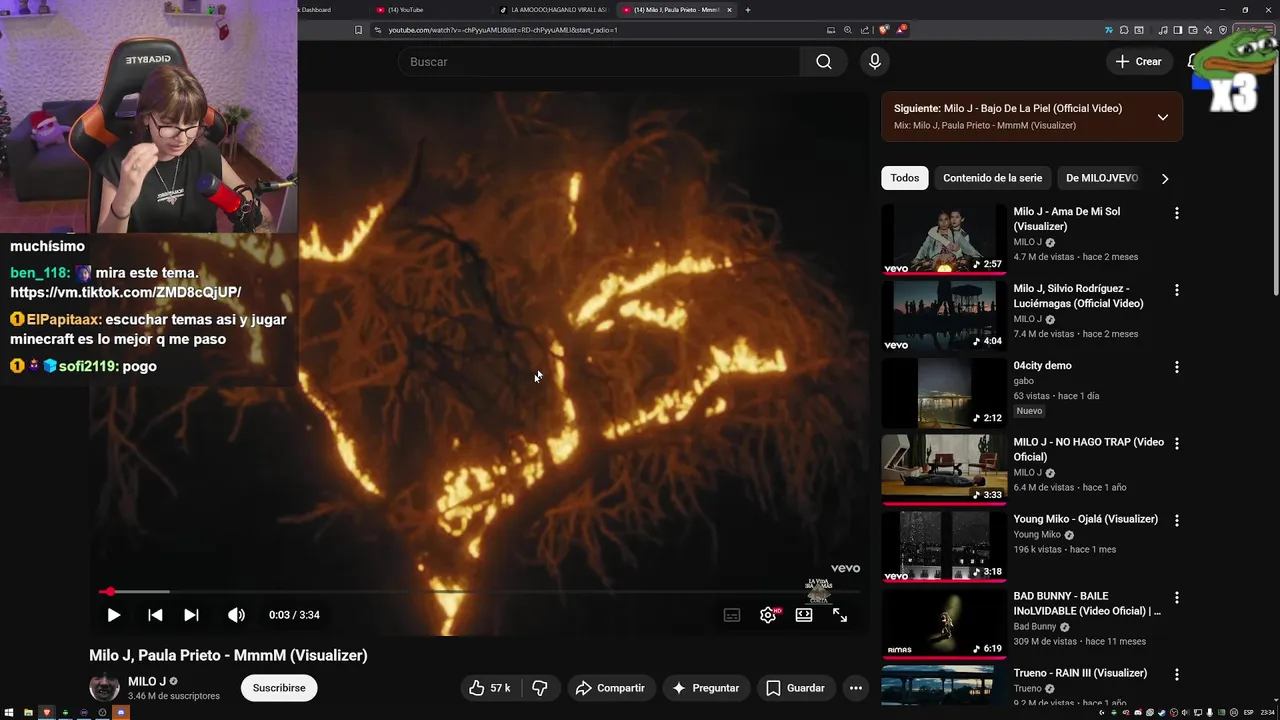Screen dimensions: 1280x720
Task: Click Suscribirse to MILO J channel
Action: coord(279,688)
